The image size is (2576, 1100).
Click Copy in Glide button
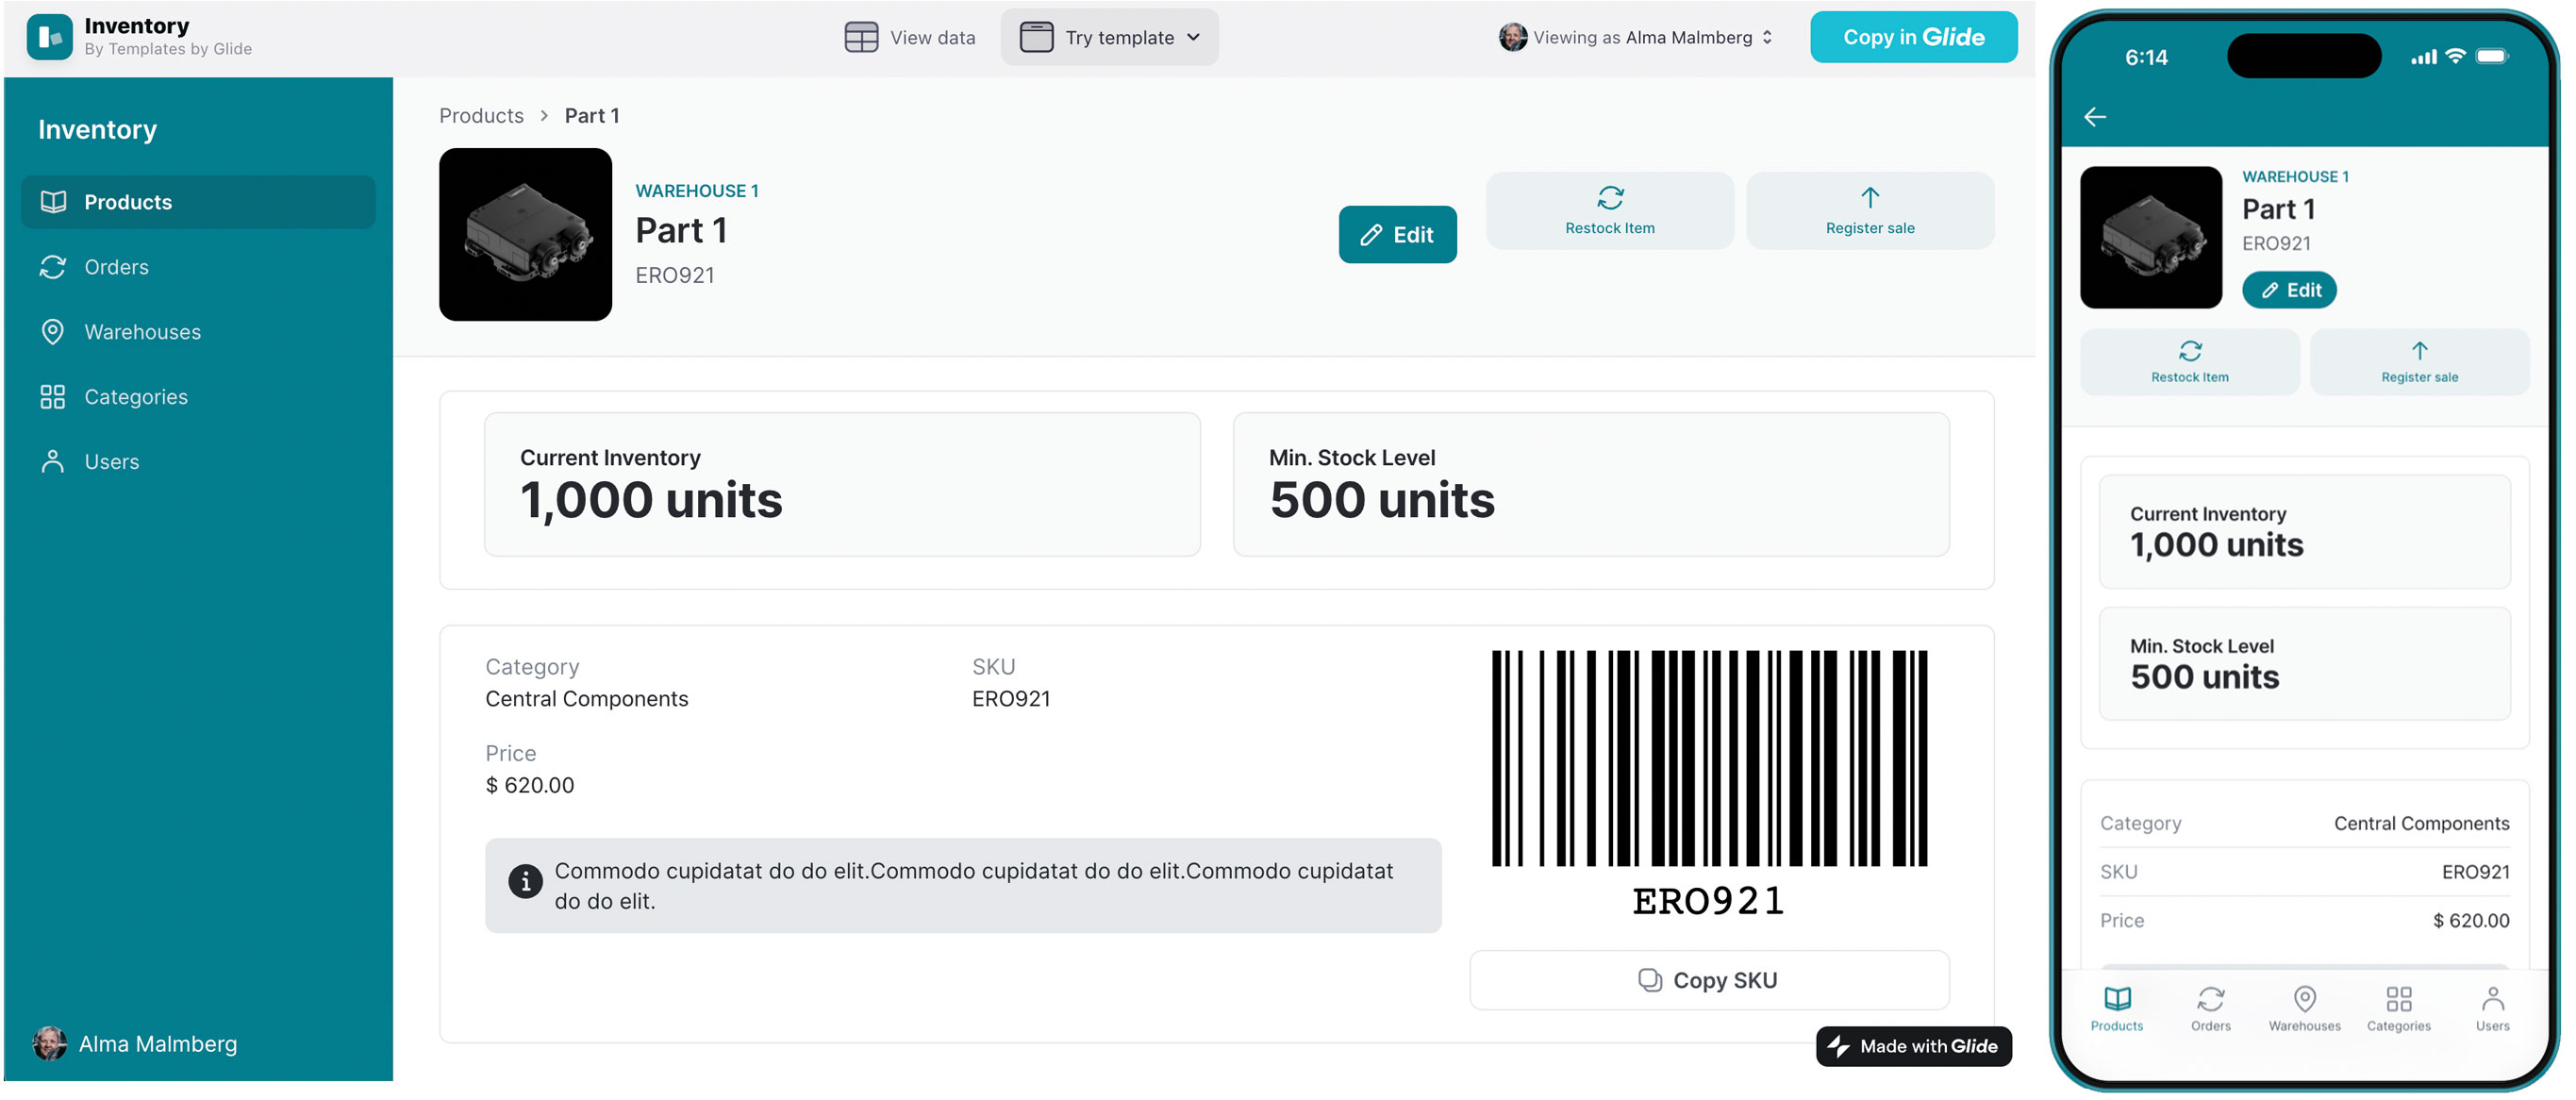pos(1912,37)
